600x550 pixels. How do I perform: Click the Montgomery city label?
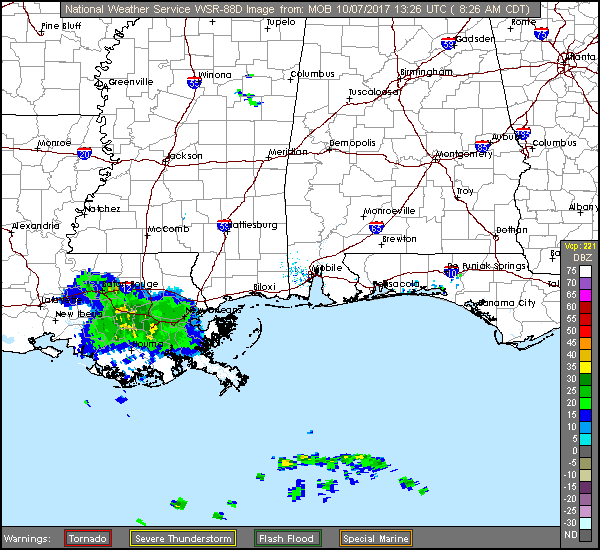(x=464, y=154)
